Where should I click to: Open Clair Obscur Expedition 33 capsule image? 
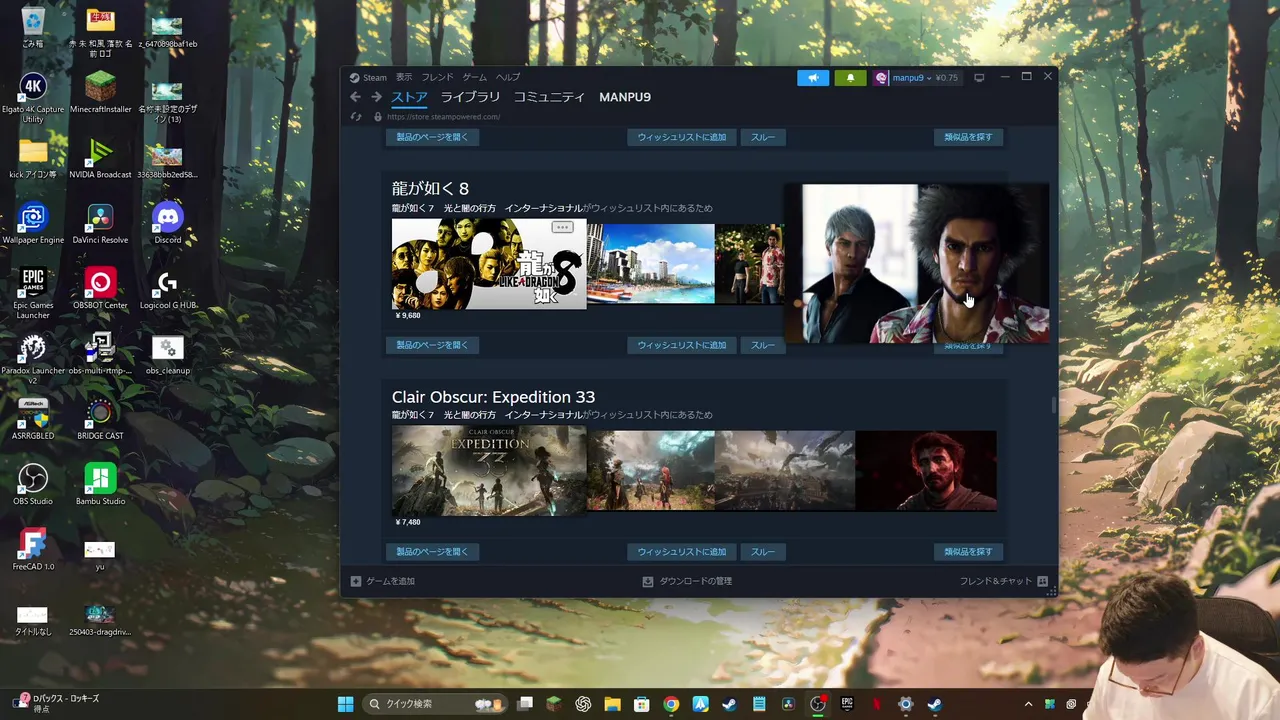[489, 471]
